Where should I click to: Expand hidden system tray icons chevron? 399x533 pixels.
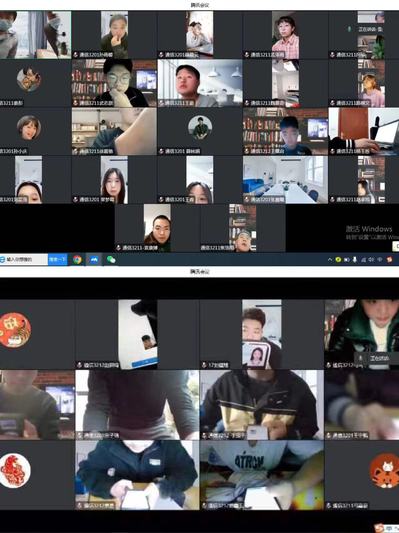[330, 260]
